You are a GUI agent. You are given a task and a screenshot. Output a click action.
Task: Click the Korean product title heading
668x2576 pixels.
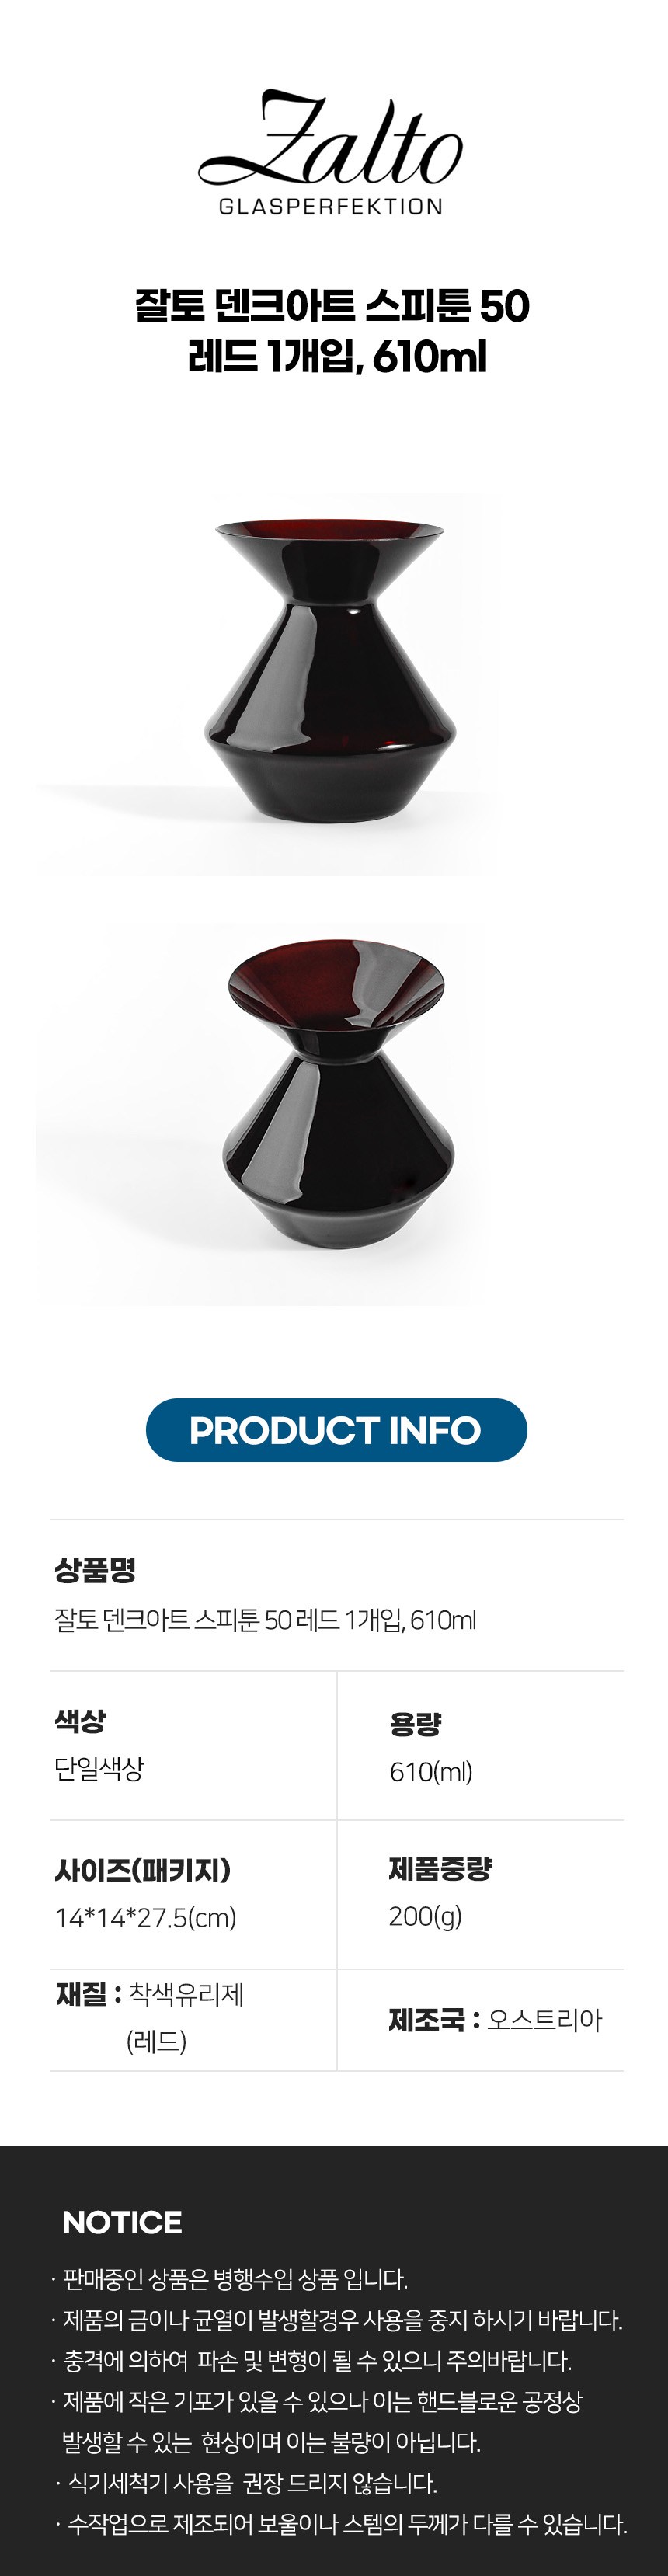(333, 331)
